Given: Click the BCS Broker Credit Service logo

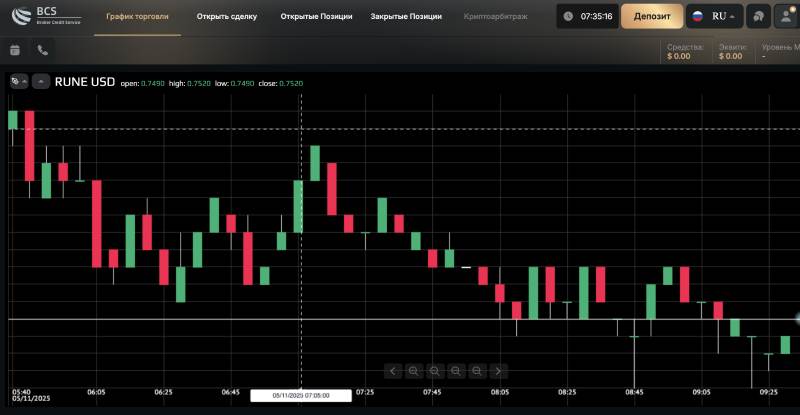Looking at the screenshot, I should (x=45, y=16).
